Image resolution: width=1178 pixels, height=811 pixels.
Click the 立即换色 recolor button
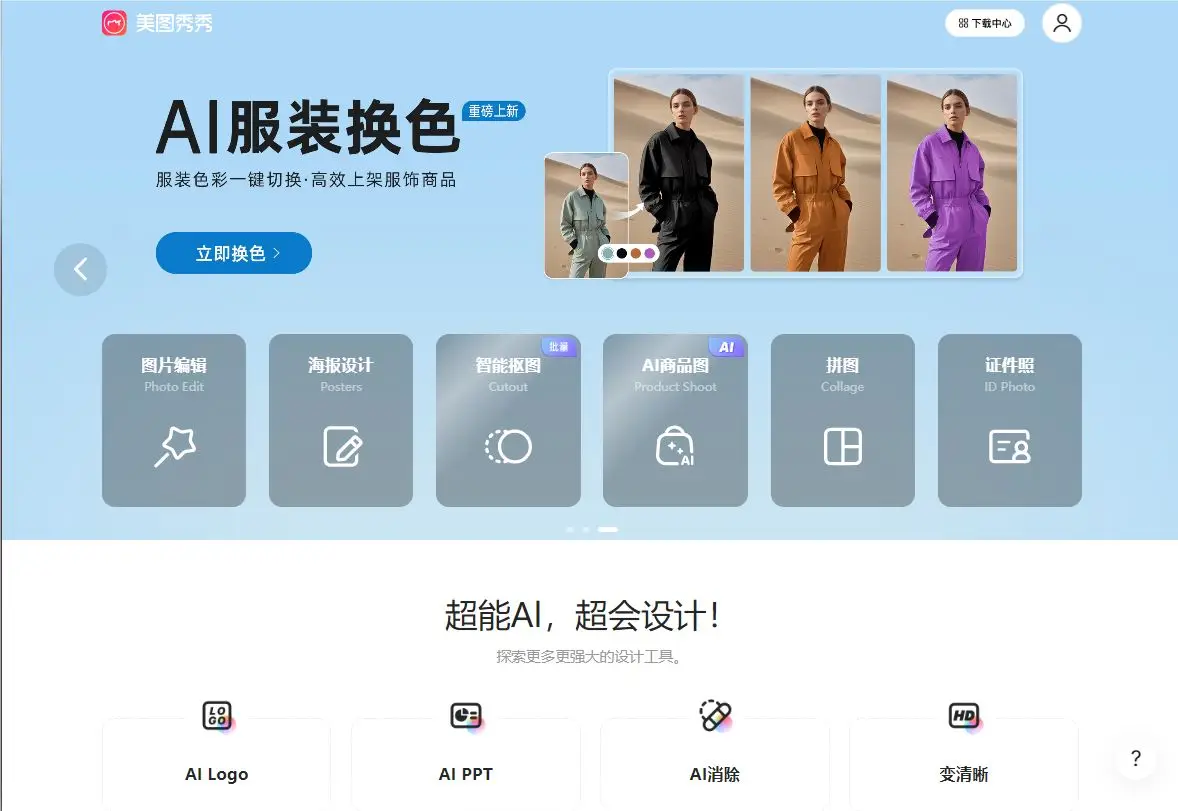click(233, 253)
